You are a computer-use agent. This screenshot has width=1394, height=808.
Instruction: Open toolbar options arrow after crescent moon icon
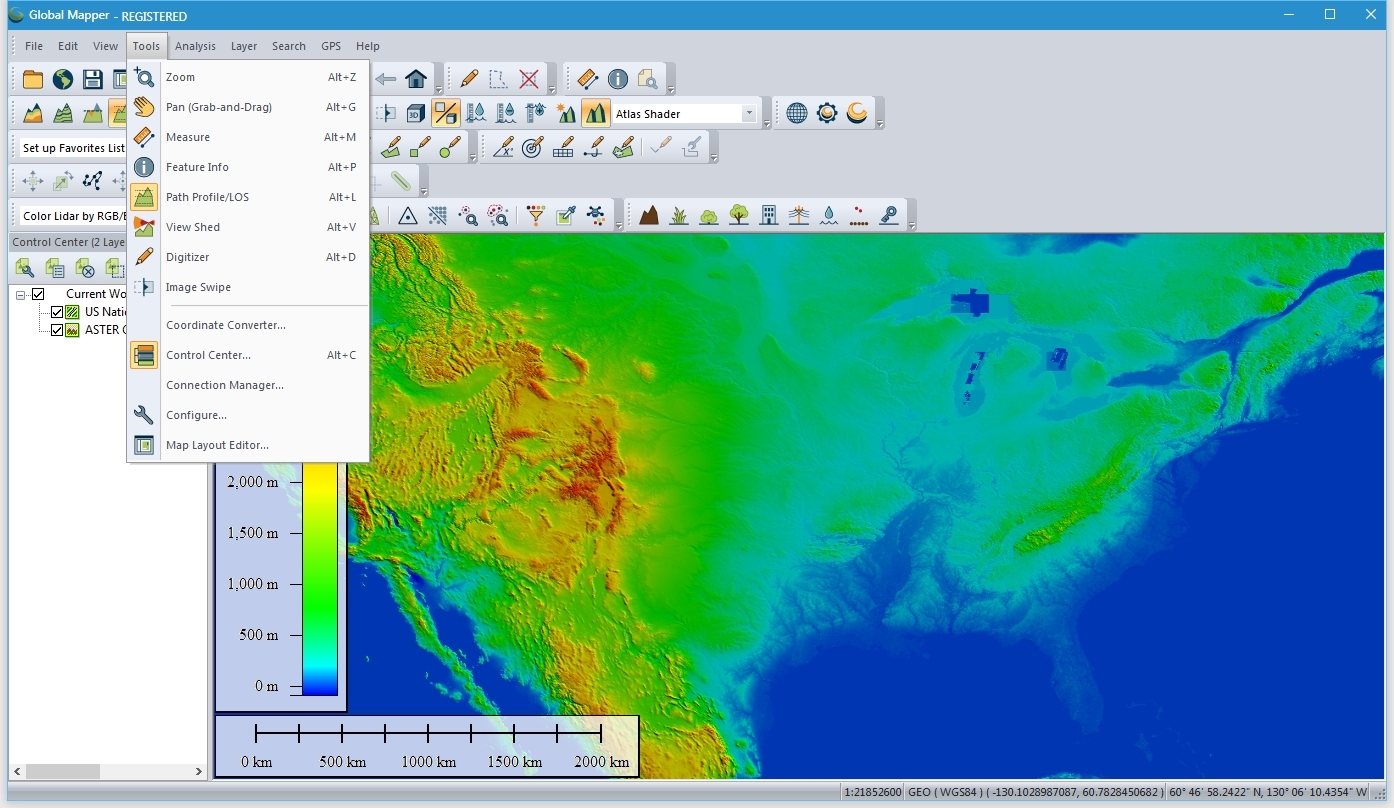880,124
